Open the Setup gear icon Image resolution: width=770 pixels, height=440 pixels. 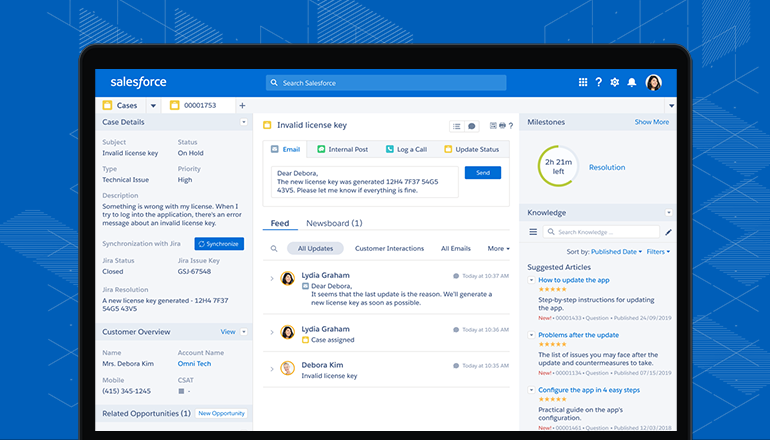[x=615, y=83]
